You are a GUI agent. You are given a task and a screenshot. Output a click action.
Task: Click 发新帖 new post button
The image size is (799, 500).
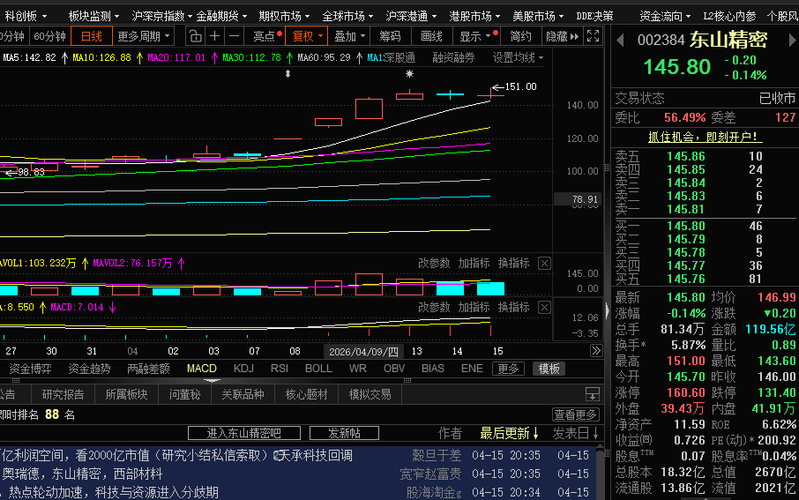point(344,433)
